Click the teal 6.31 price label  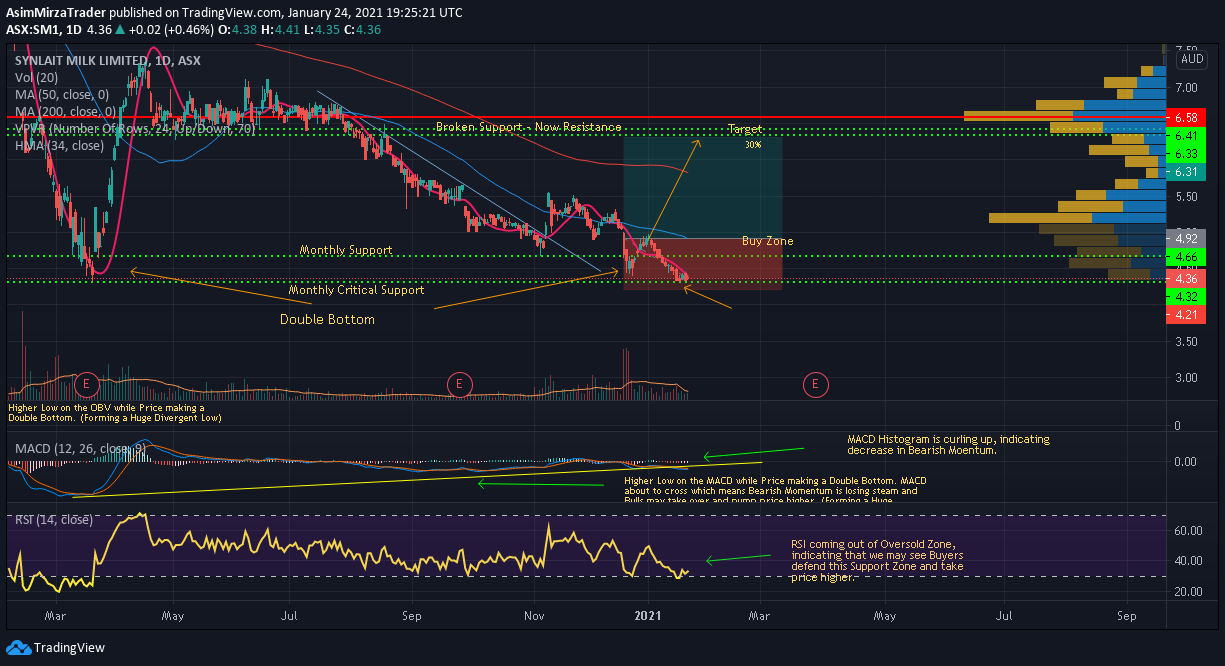click(x=1187, y=172)
